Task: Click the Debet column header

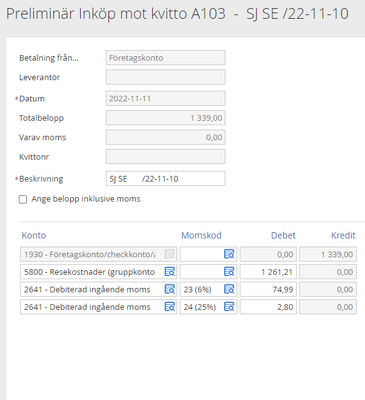Action: 283,235
